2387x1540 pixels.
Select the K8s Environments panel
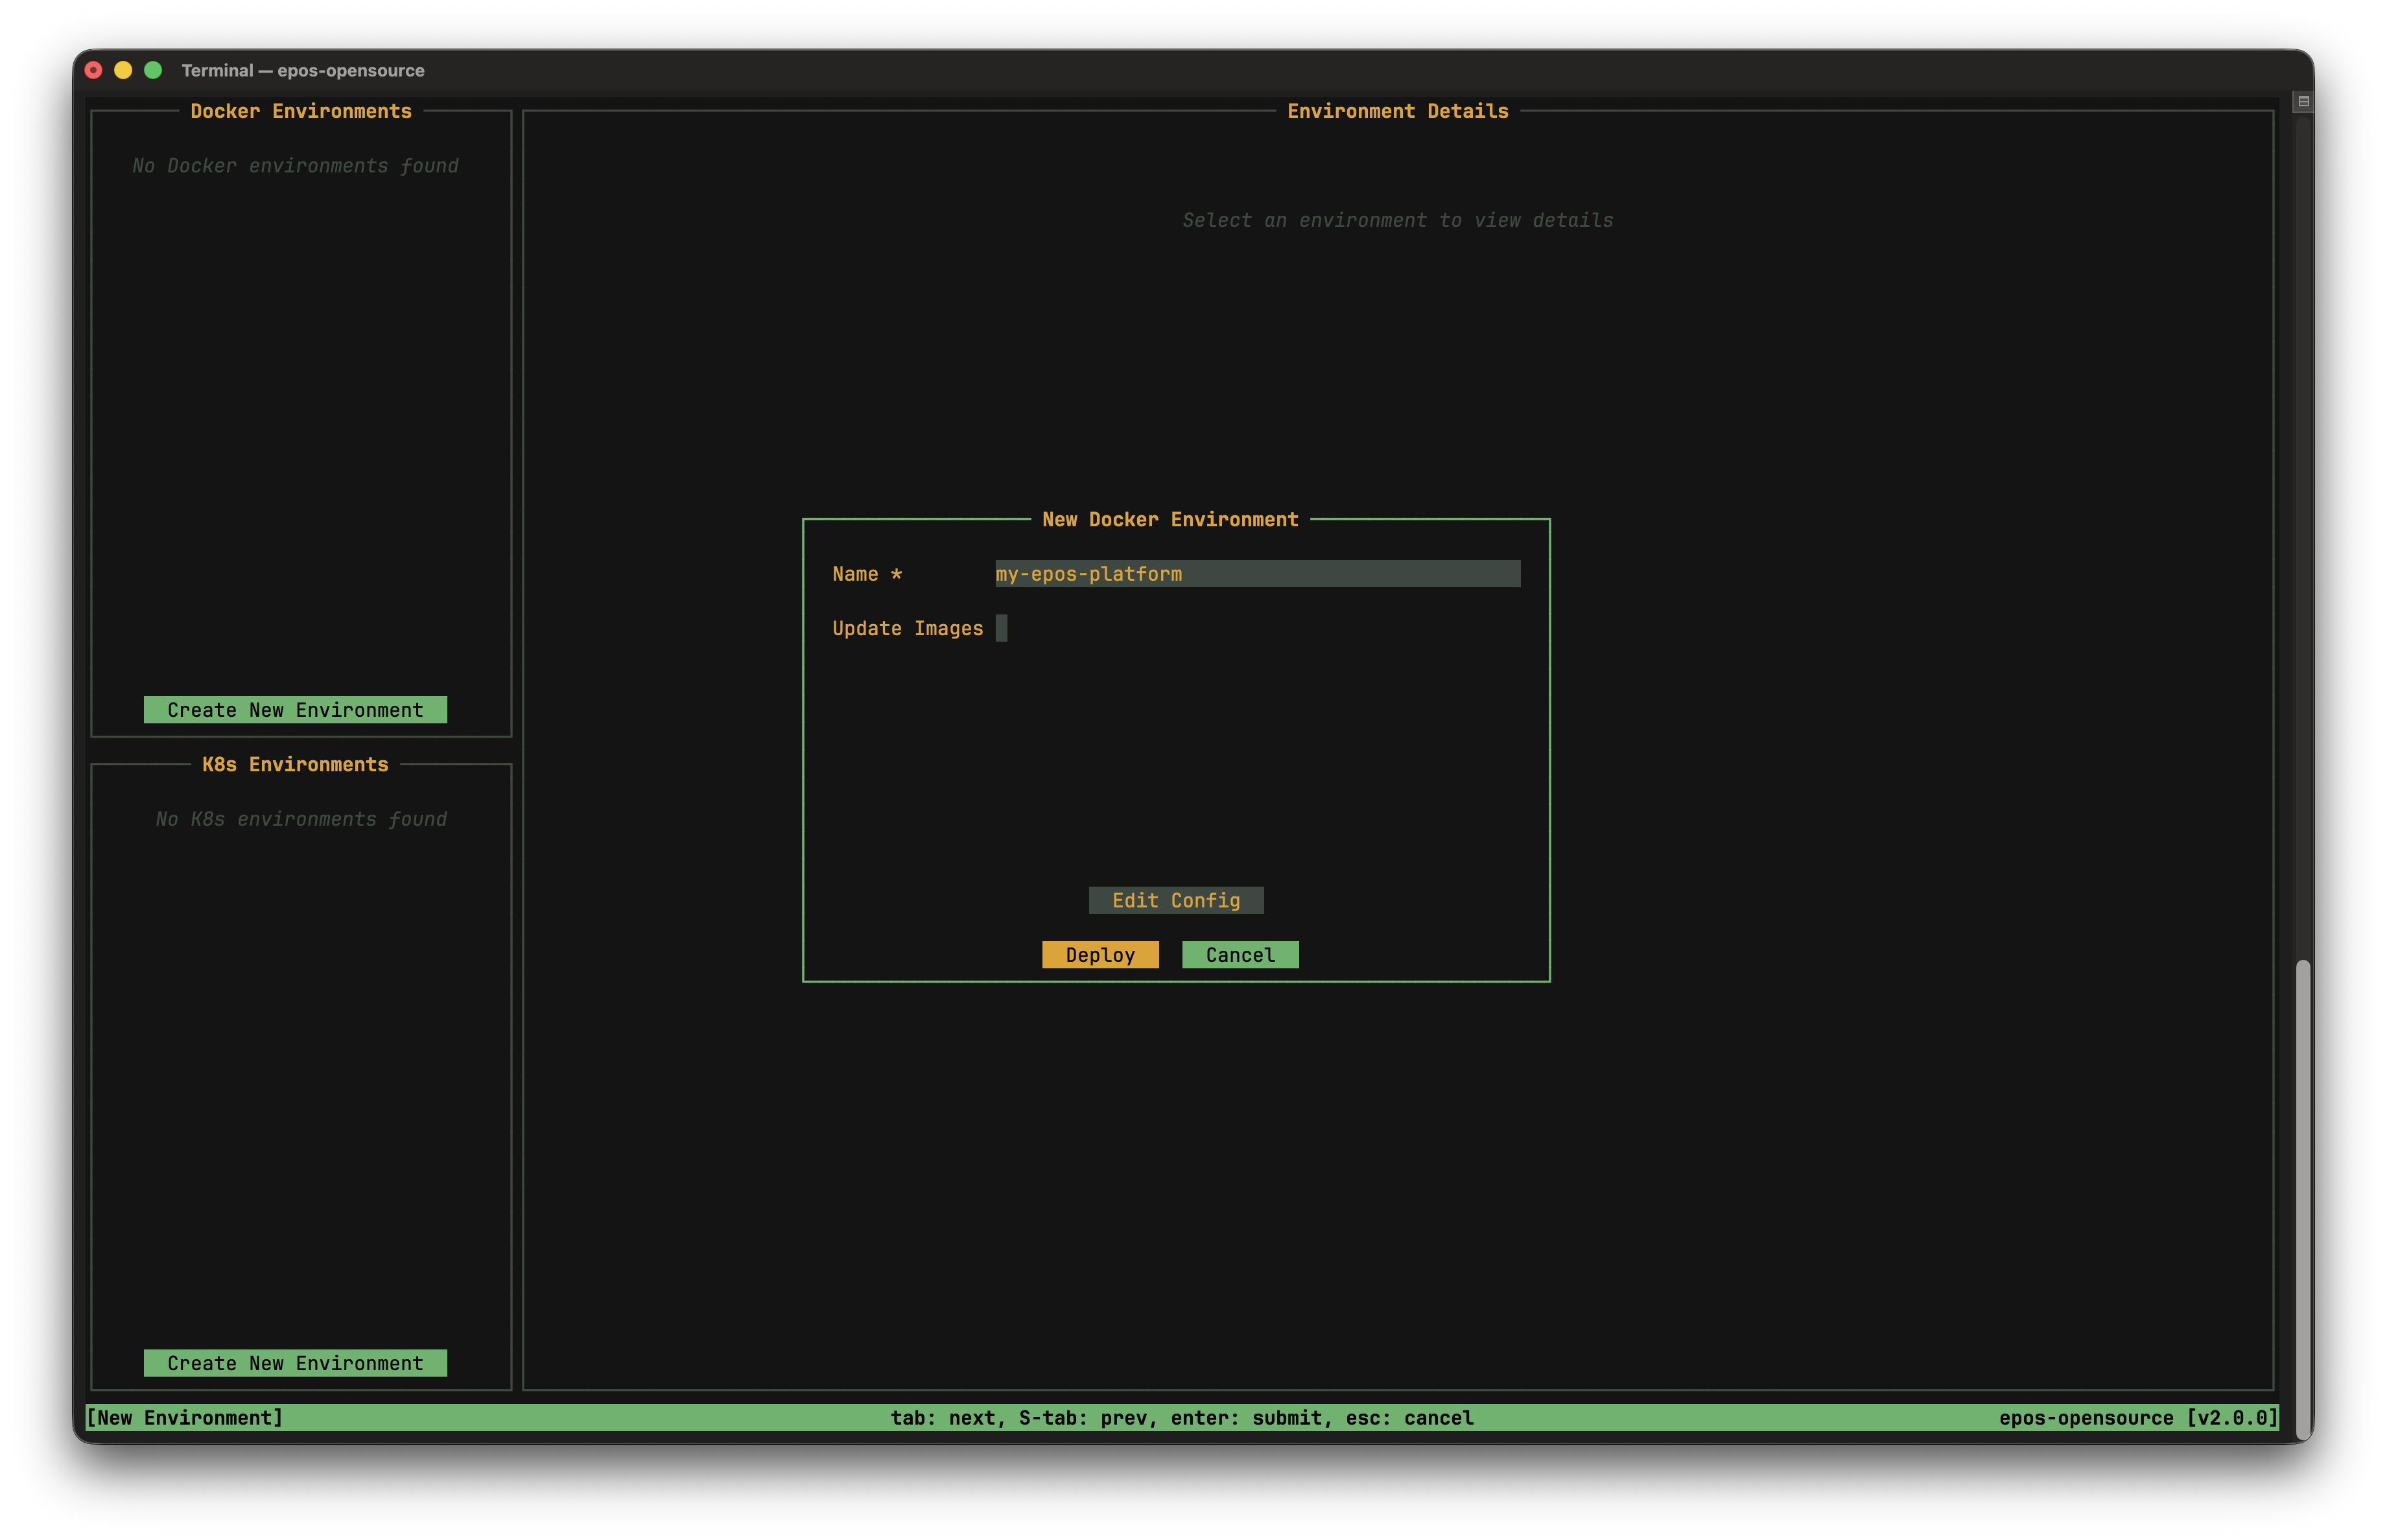295,764
